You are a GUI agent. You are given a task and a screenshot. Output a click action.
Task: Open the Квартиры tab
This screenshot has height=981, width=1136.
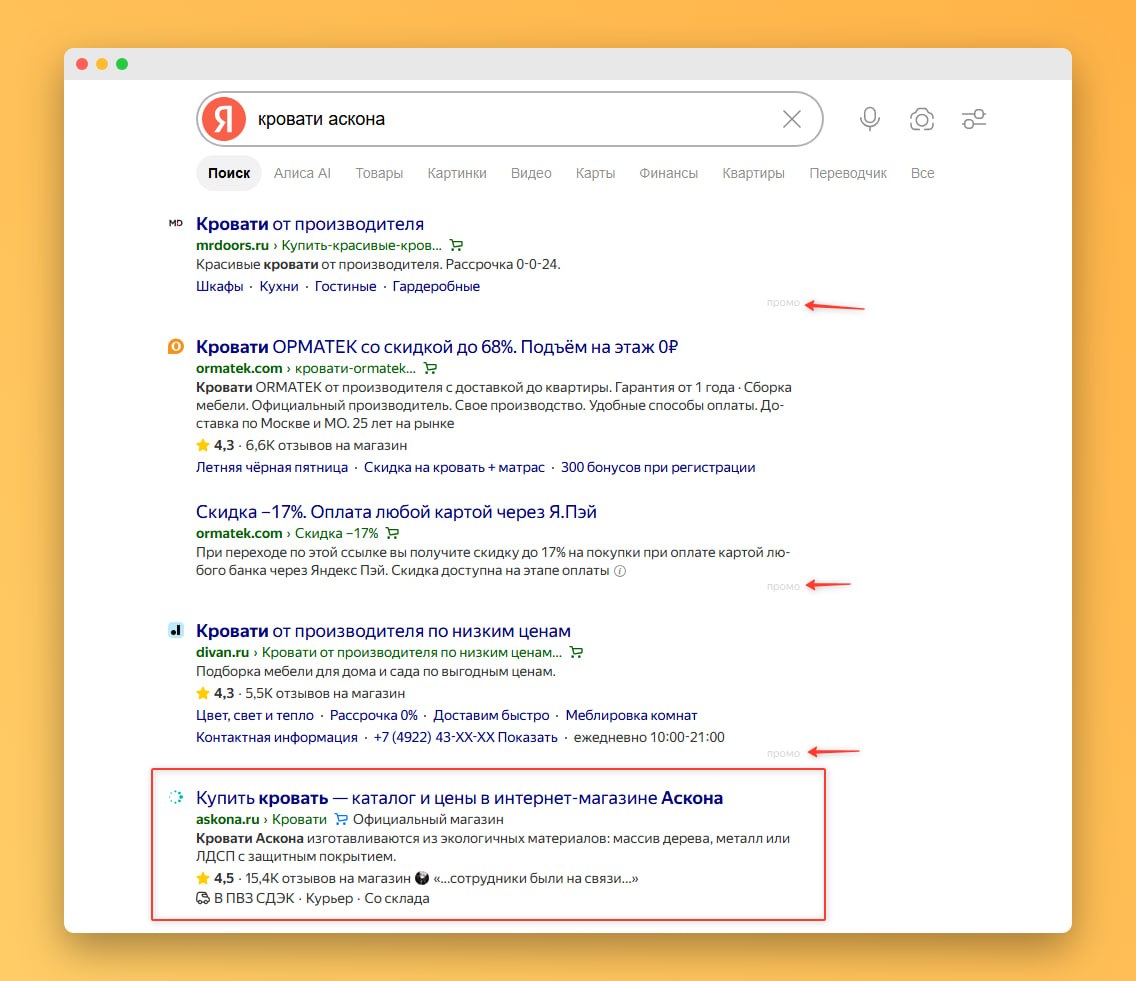tap(753, 173)
